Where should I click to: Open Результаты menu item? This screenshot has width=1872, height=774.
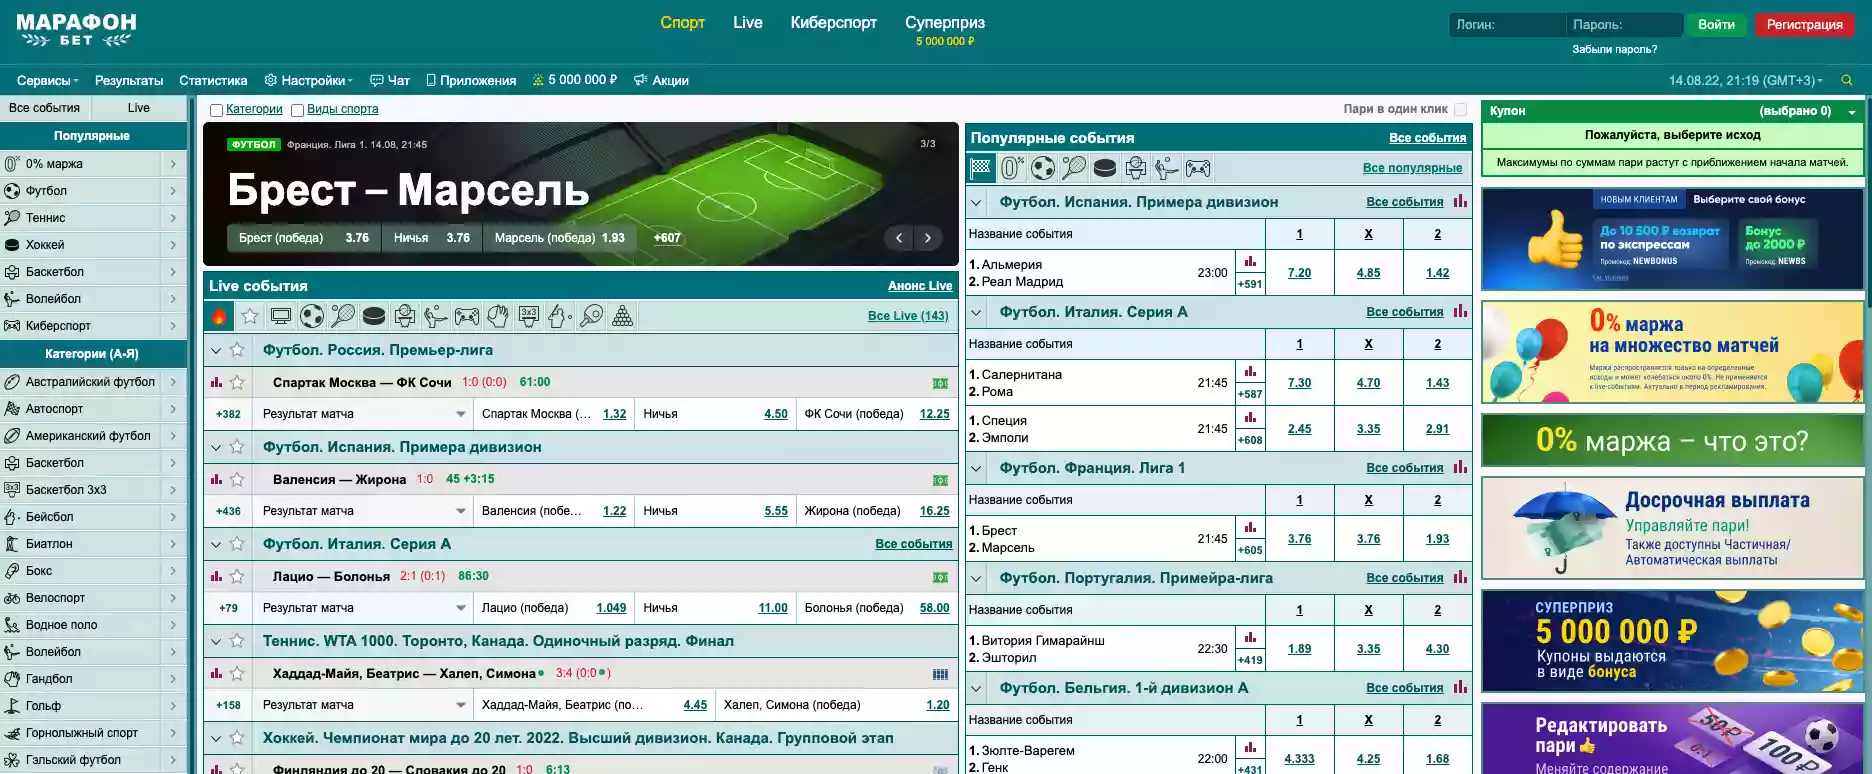pyautogui.click(x=129, y=81)
